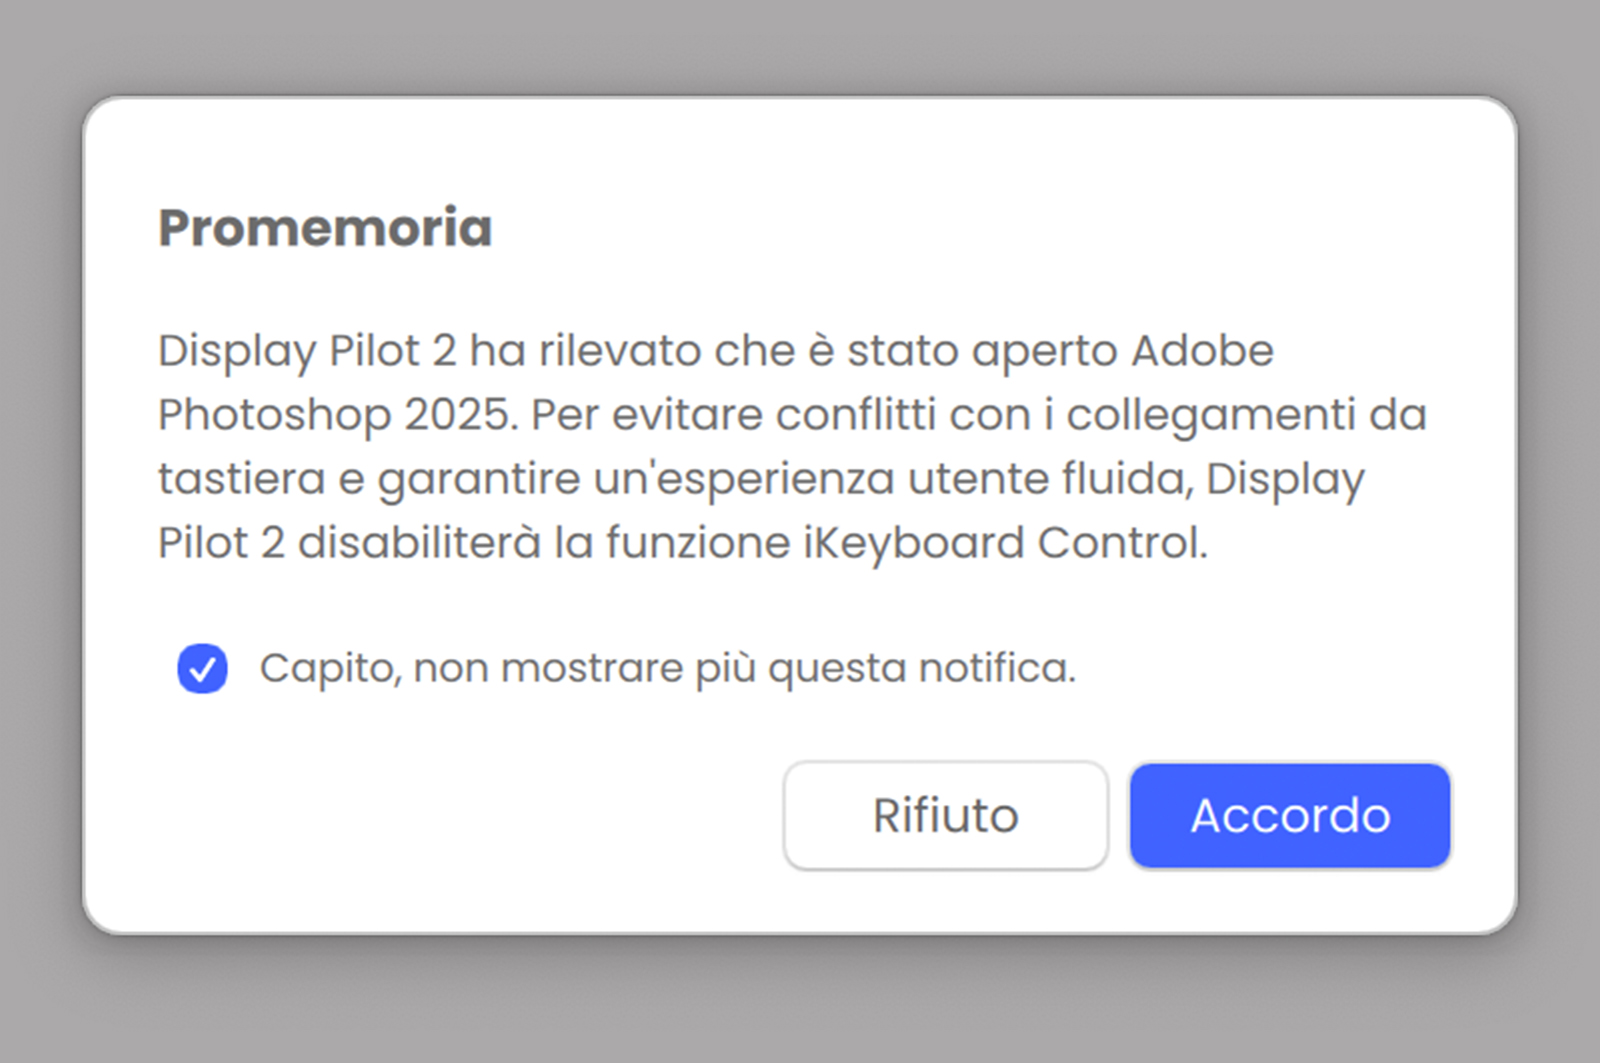
Task: Click the empty white area left of Rifiuto
Action: coord(450,816)
